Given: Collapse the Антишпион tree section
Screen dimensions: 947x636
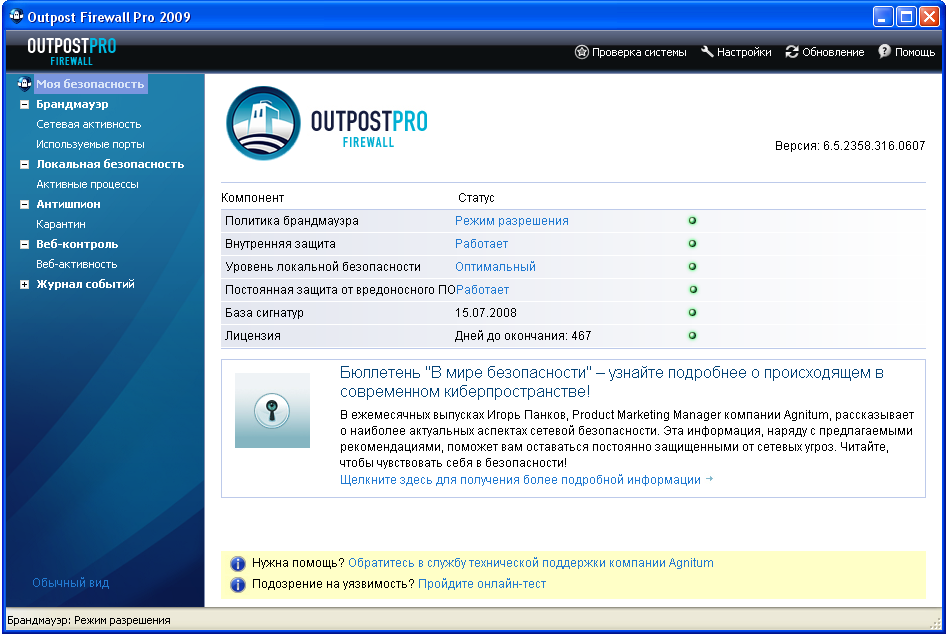Looking at the screenshot, I should [x=24, y=204].
